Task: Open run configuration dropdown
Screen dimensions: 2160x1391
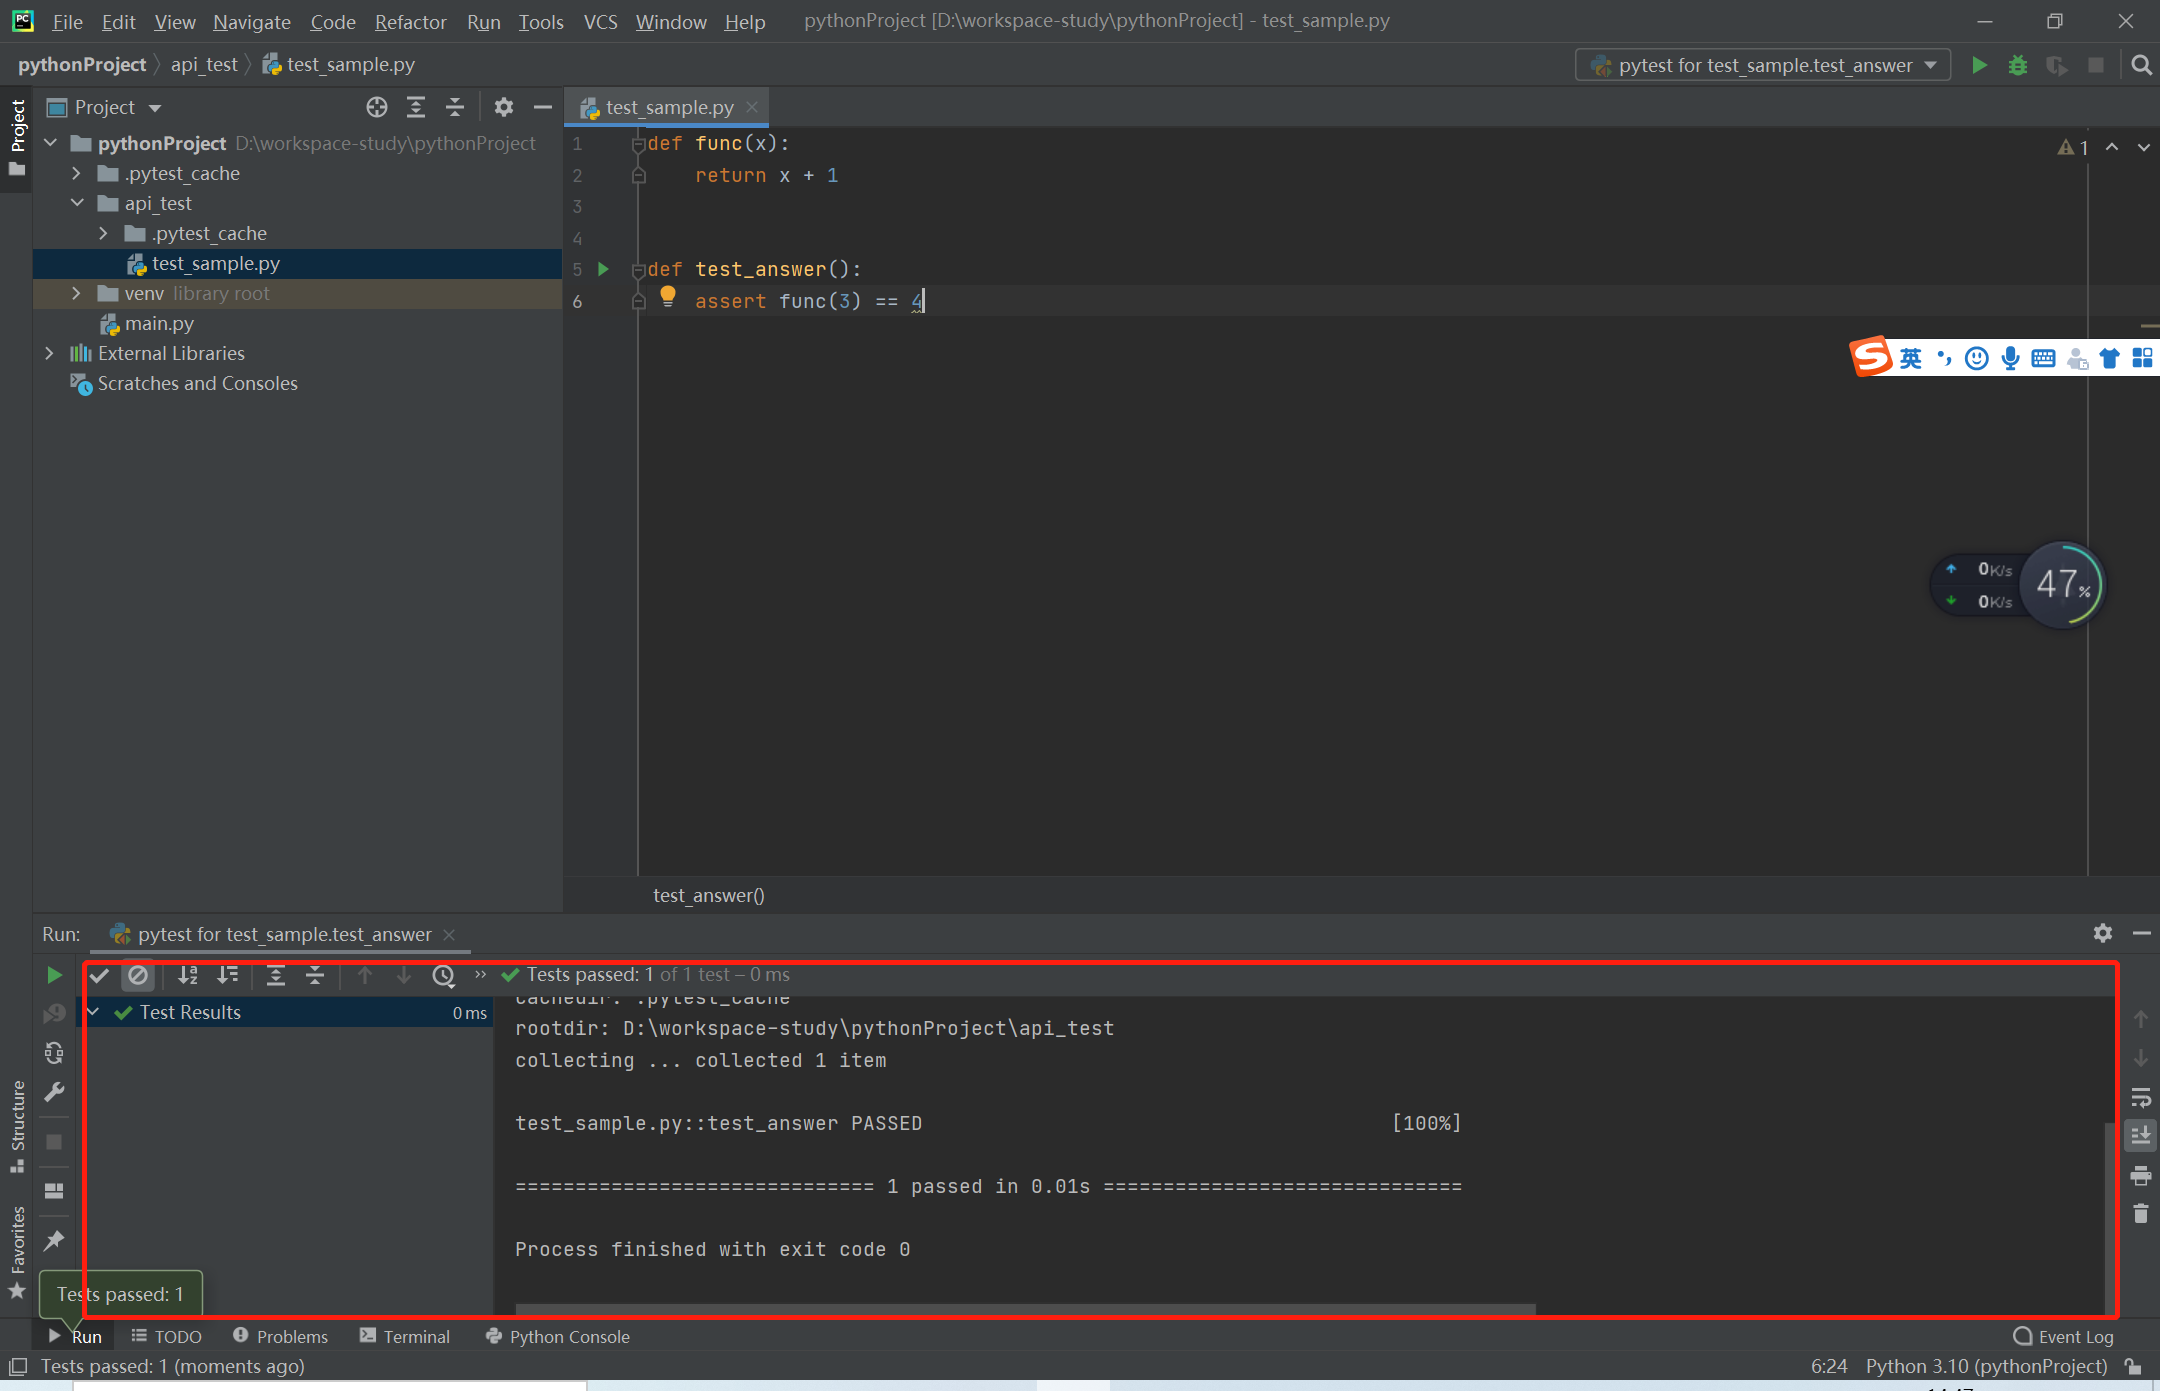Action: pyautogui.click(x=1763, y=65)
